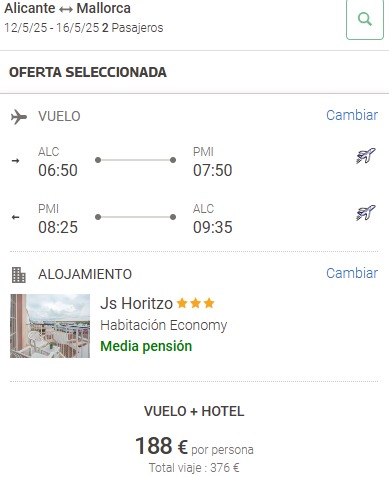Viewport: 389px width, 477px height.
Task: Click the 188 € per person price
Action: click(194, 446)
